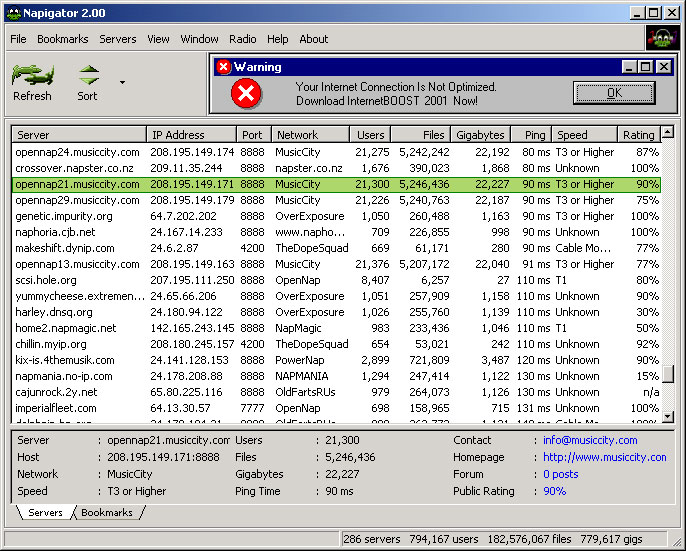The height and width of the screenshot is (551, 686).
Task: Click the large red X warning icon
Action: [246, 93]
